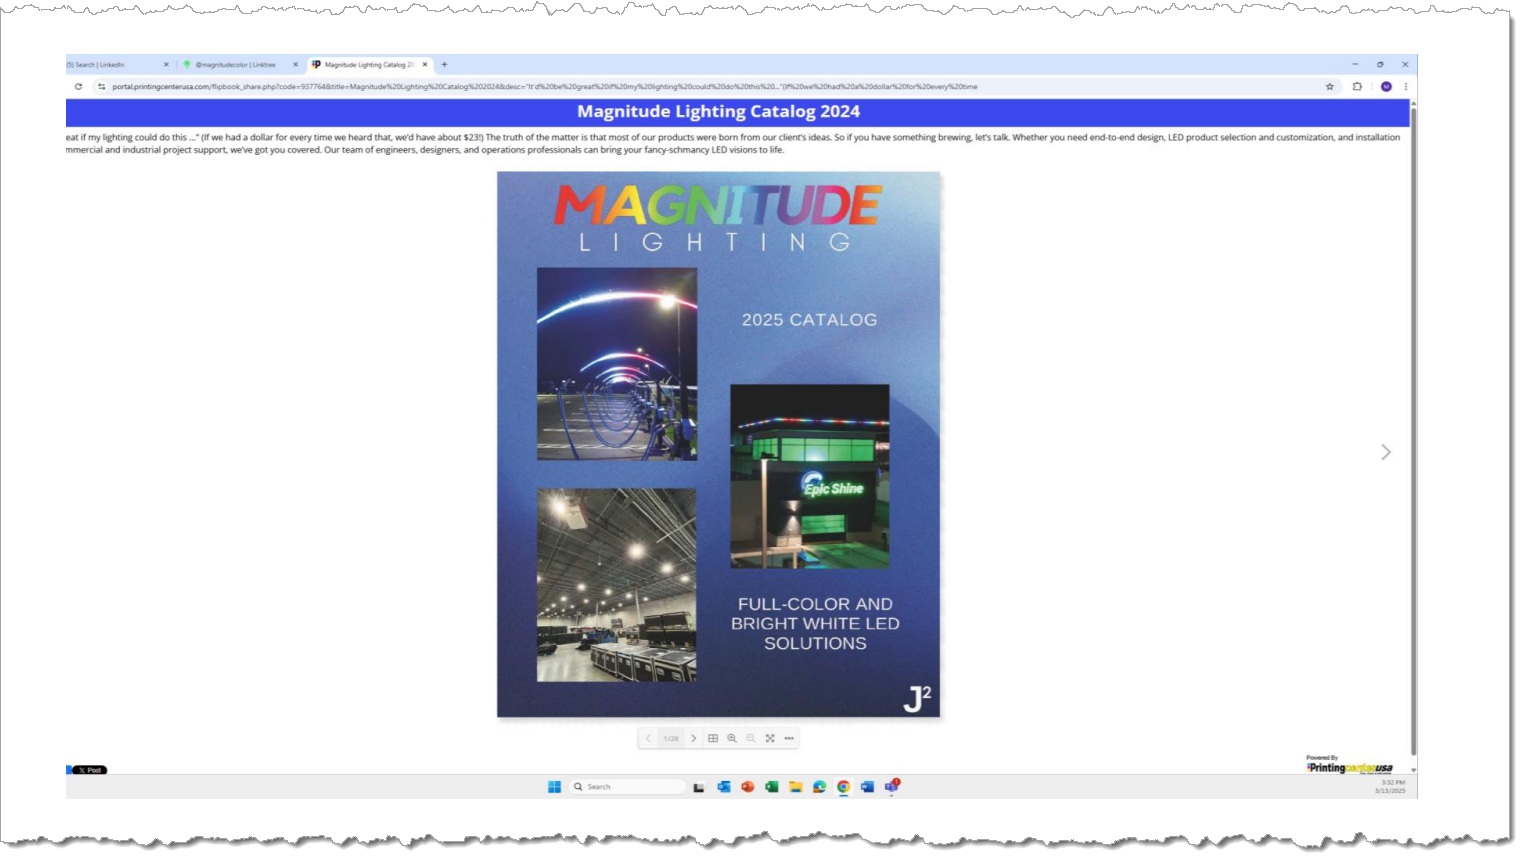
Task: Go to next flipbook page in toolbar
Action: [693, 739]
